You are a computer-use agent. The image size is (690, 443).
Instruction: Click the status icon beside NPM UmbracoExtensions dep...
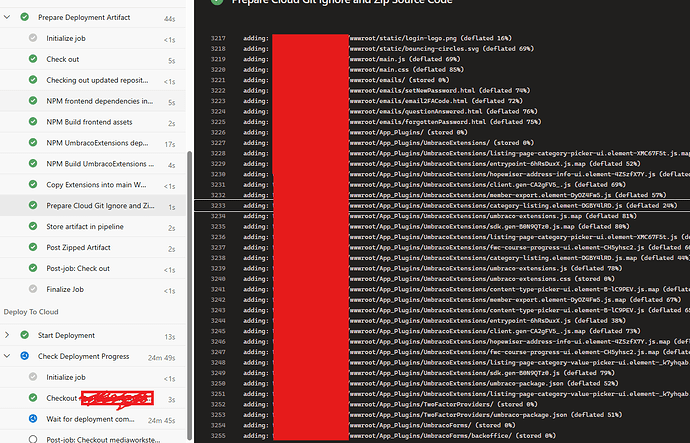click(x=33, y=142)
